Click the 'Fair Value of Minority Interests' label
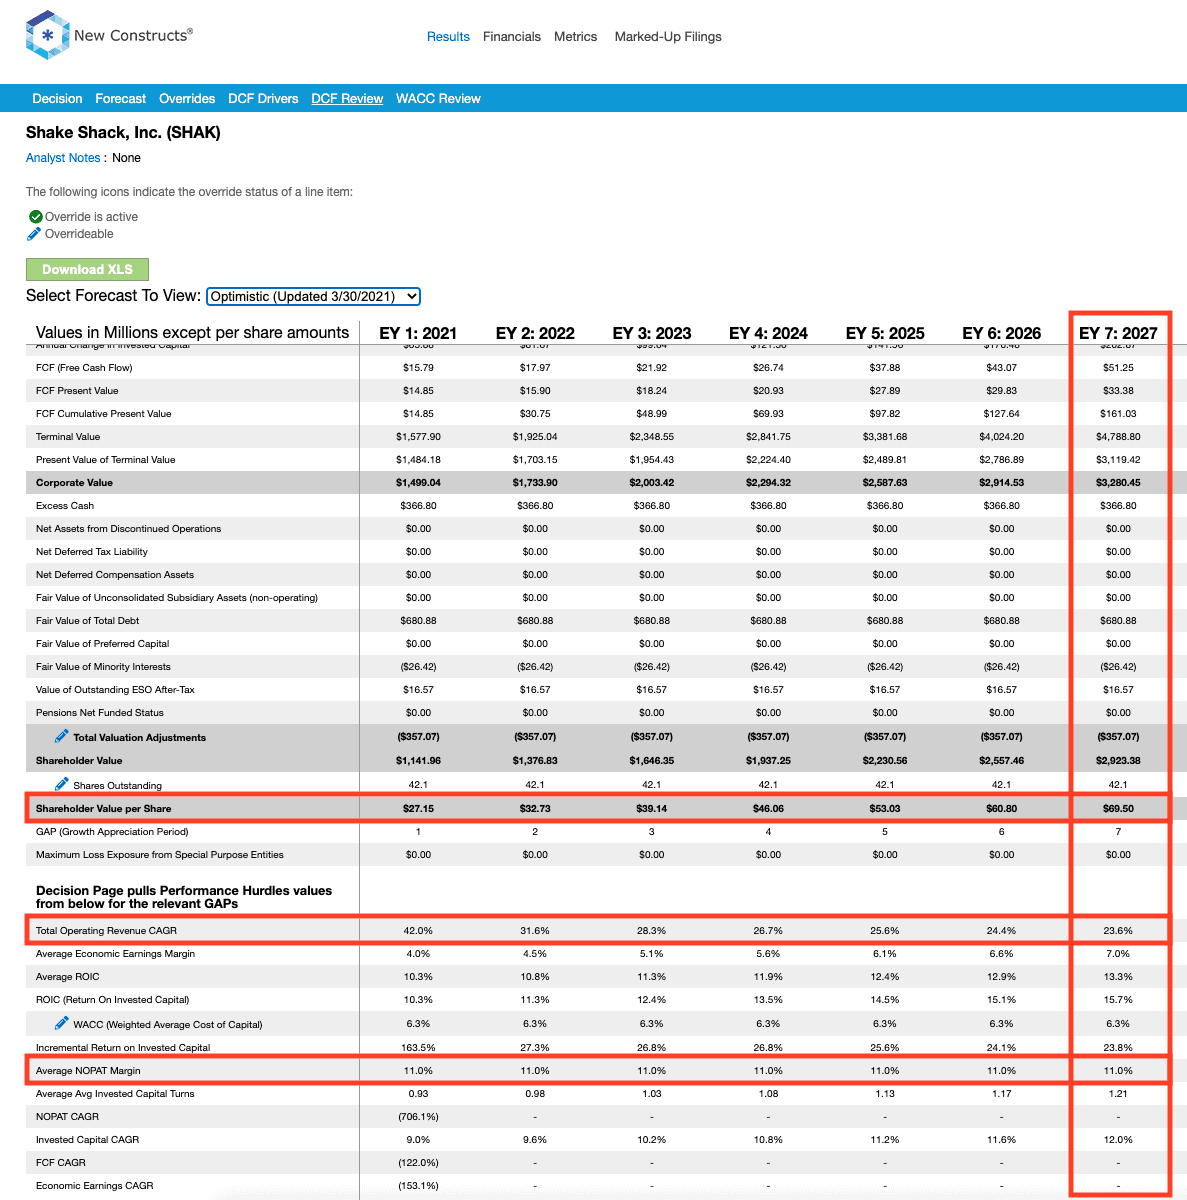The height and width of the screenshot is (1200, 1187). click(103, 667)
